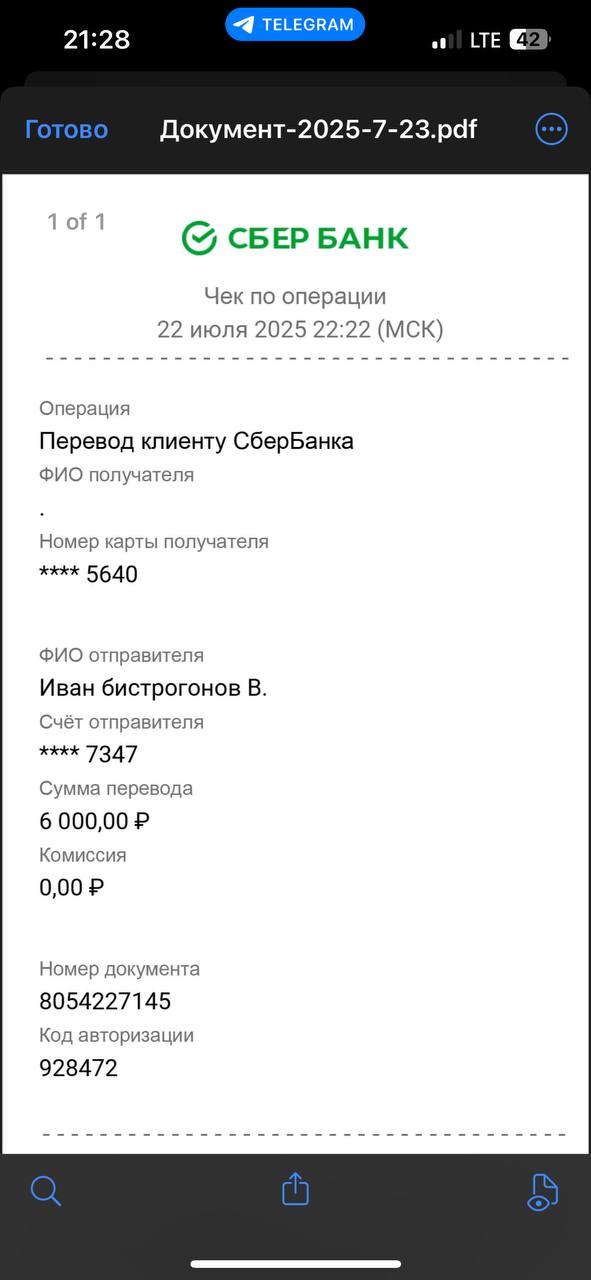Select text Перевод клиенту СберБанка
This screenshot has width=591, height=1280.
click(196, 441)
